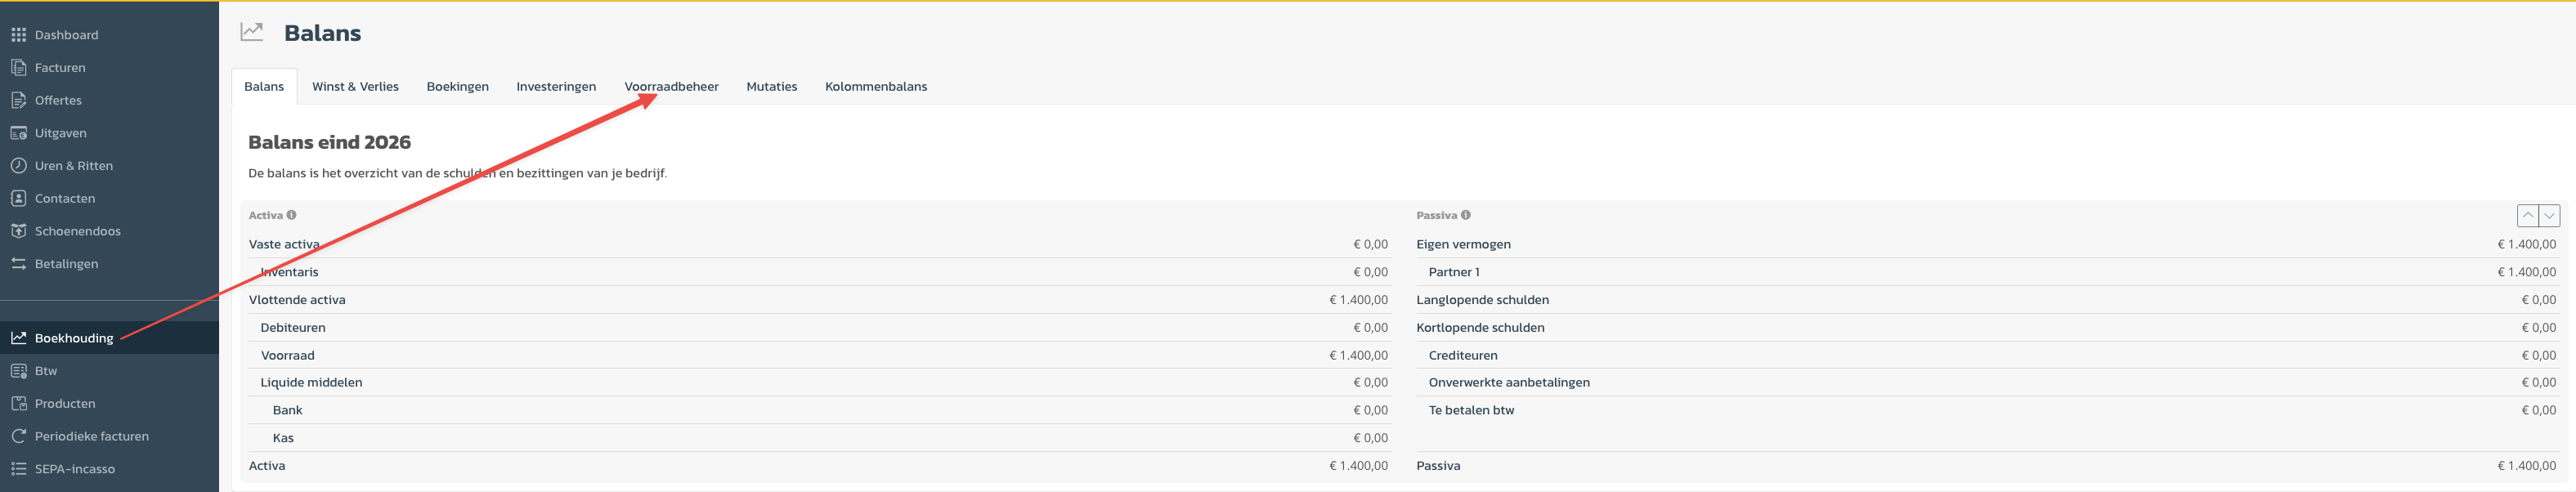The image size is (2576, 492).
Task: Open SEPA-incasso from the sidebar
Action: tap(75, 469)
